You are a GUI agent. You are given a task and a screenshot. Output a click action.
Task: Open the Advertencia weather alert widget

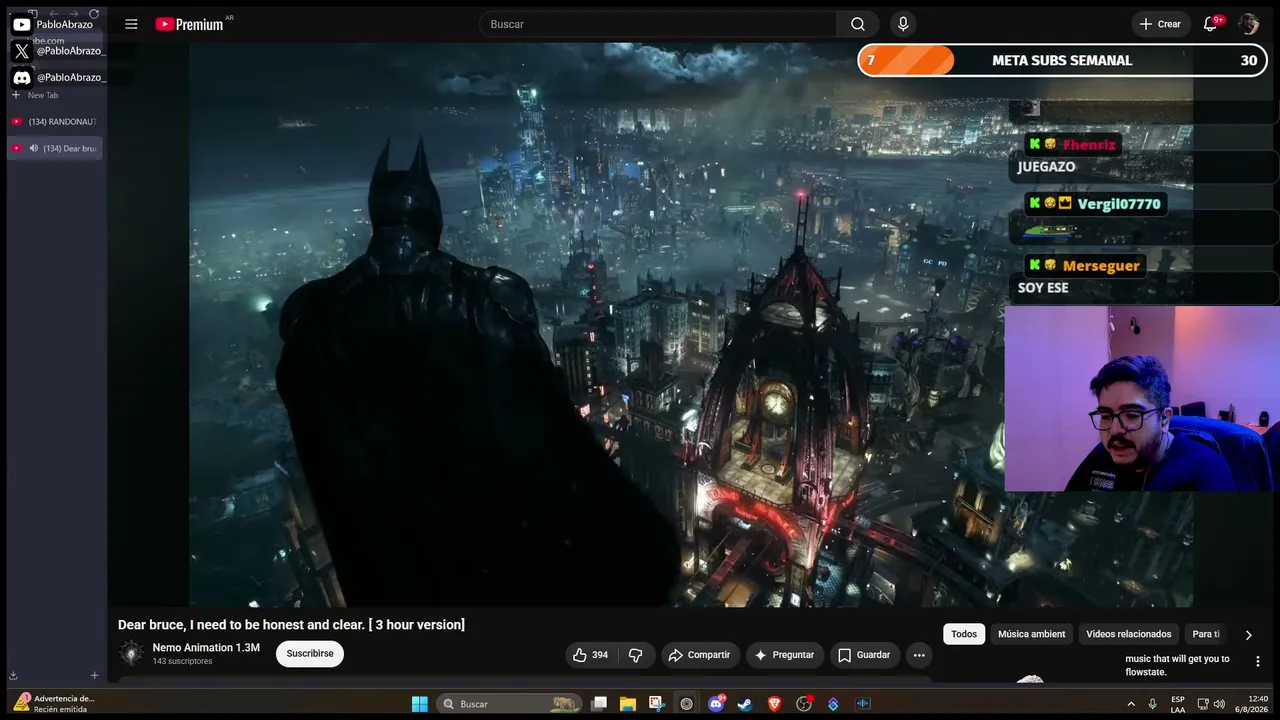click(x=54, y=704)
